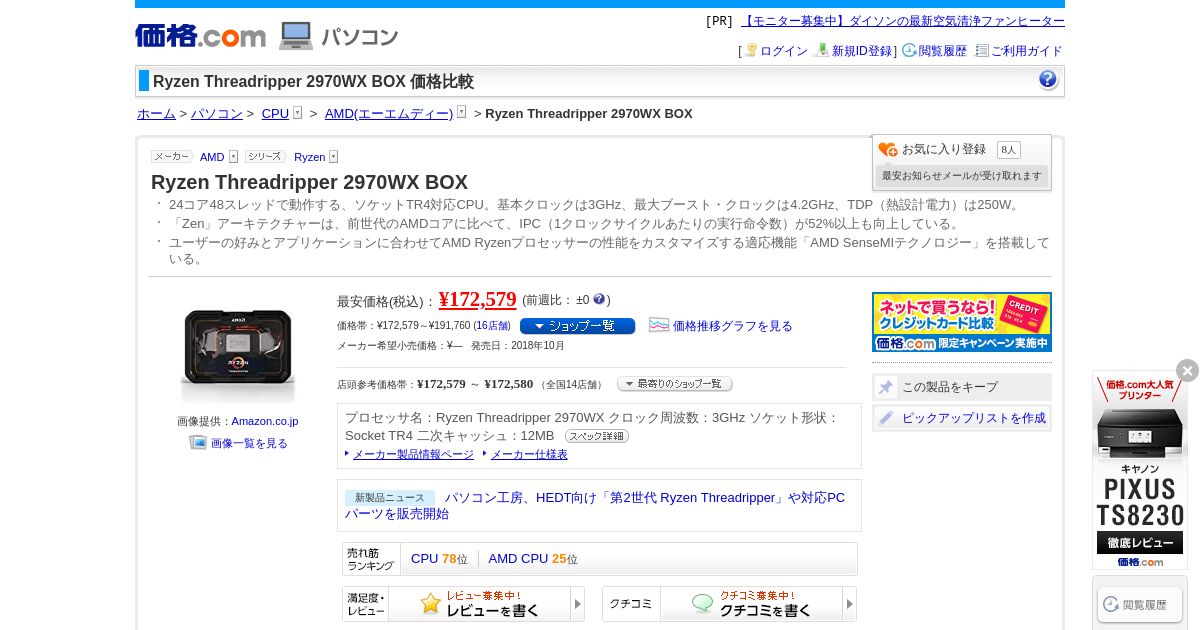Click the ログイン link

pos(784,51)
